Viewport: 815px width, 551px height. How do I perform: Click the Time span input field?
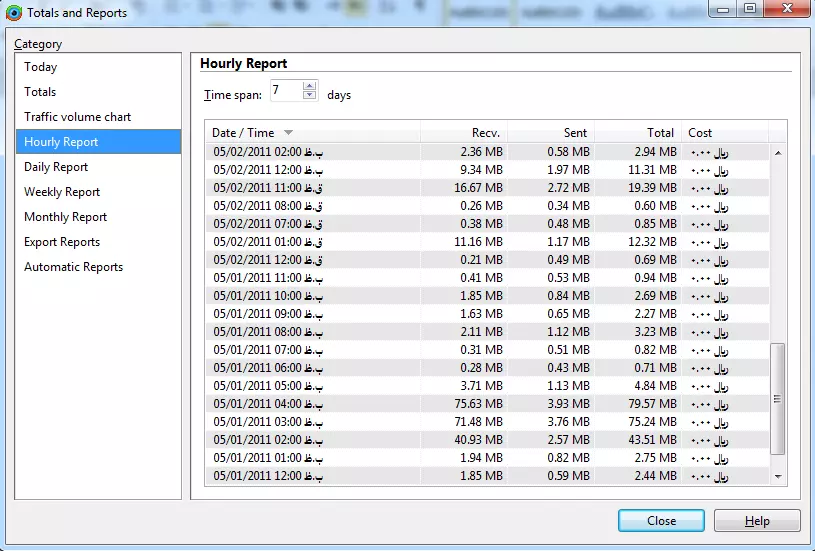[x=284, y=92]
